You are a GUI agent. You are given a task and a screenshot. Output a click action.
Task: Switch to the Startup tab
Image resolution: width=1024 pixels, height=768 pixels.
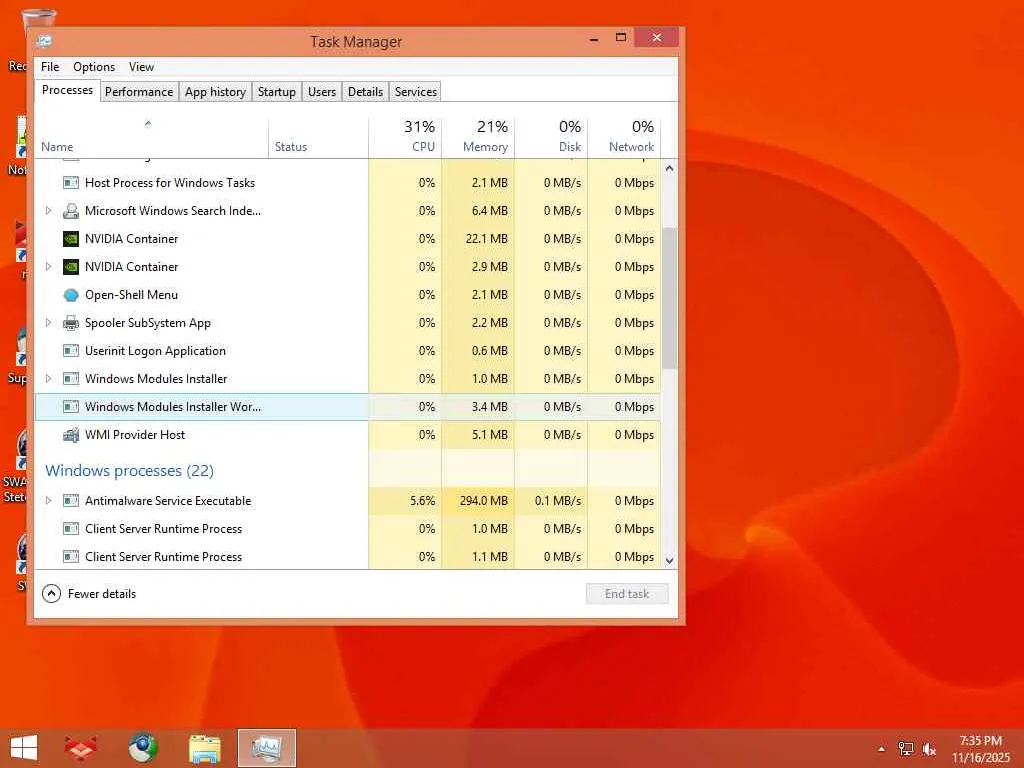277,92
